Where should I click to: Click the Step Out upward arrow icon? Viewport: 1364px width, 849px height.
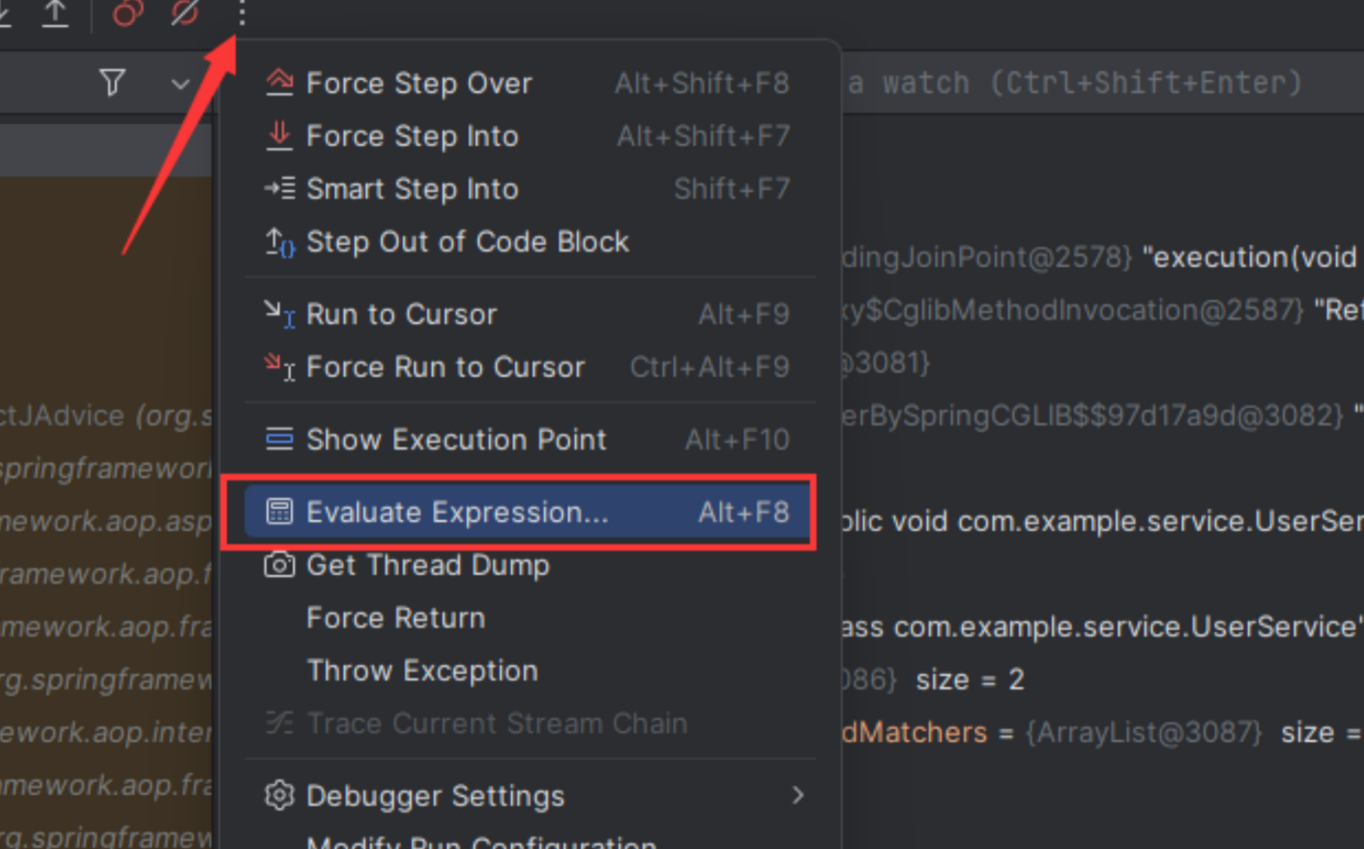click(x=55, y=13)
